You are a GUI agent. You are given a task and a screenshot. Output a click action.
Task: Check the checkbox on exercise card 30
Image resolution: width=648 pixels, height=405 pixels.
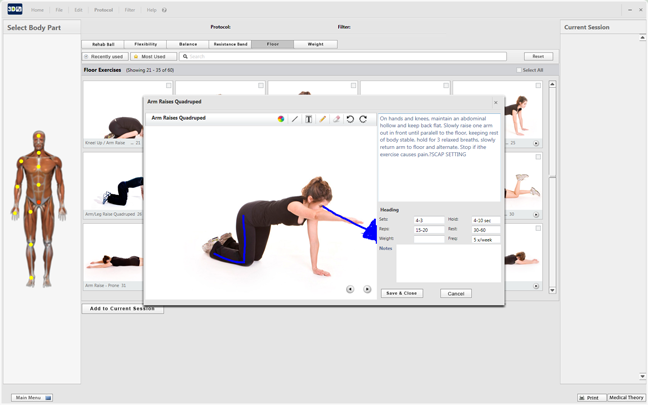(538, 157)
